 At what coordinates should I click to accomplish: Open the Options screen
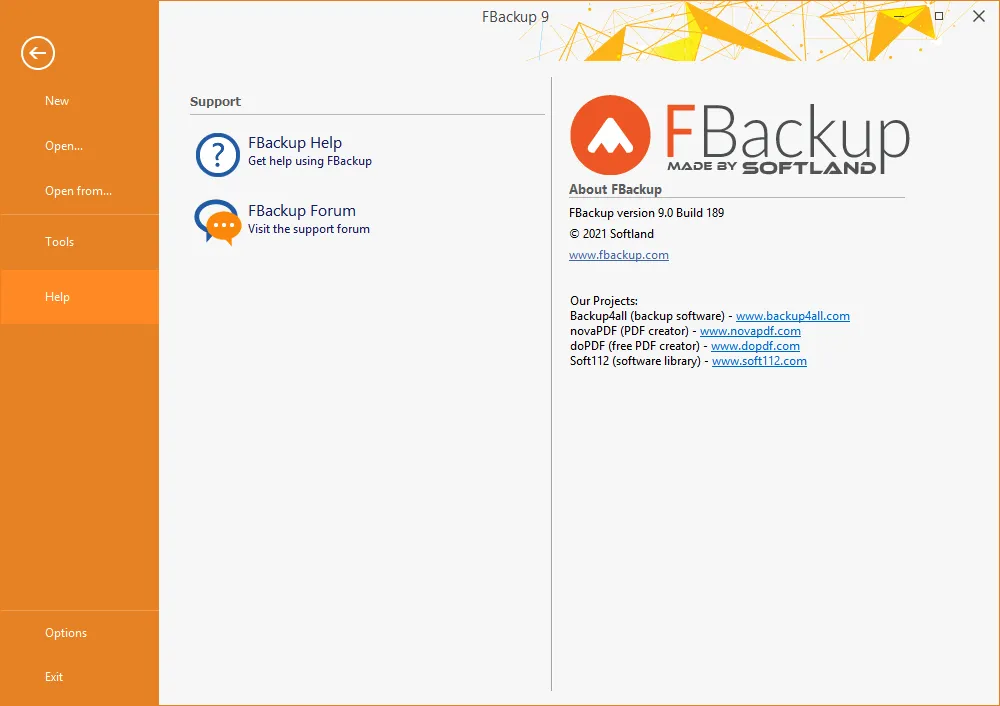pyautogui.click(x=66, y=632)
